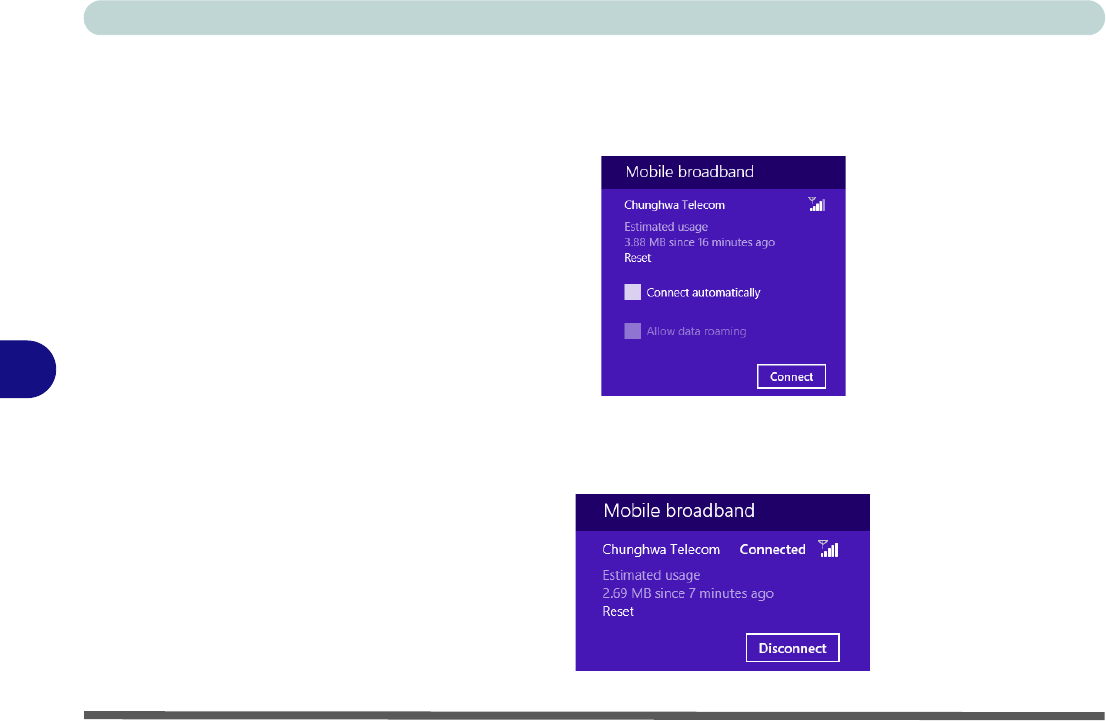Click '3.88 MB since 16 minutes ago' text
Screen dimensions: 1106x721
(x=699, y=243)
